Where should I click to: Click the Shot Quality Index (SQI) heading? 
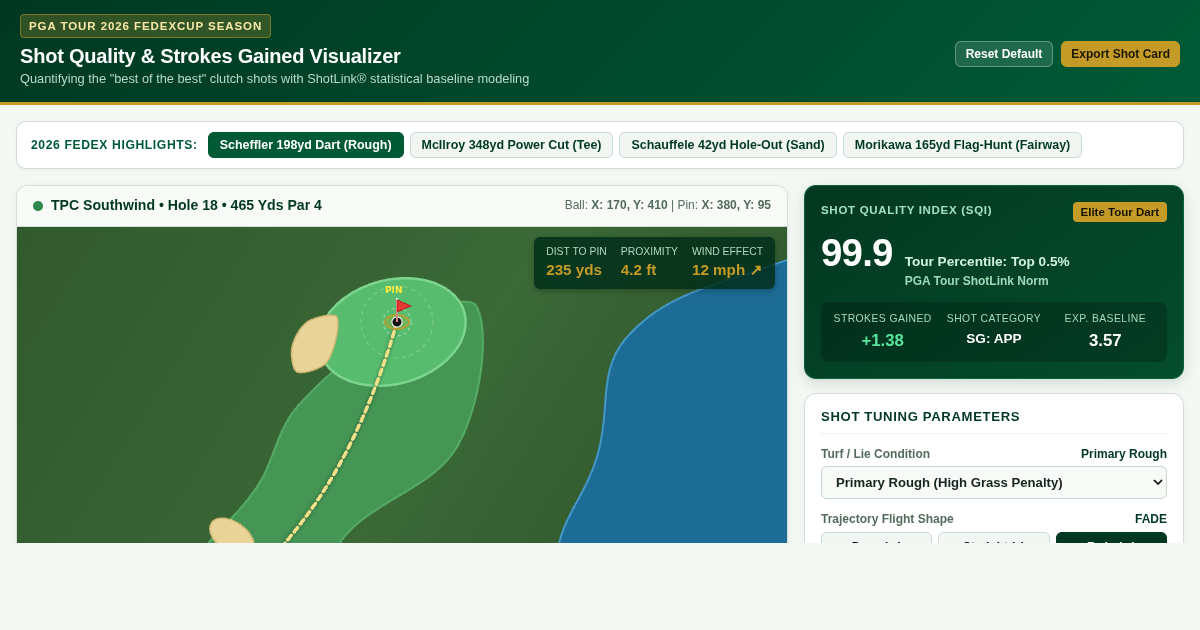point(906,210)
